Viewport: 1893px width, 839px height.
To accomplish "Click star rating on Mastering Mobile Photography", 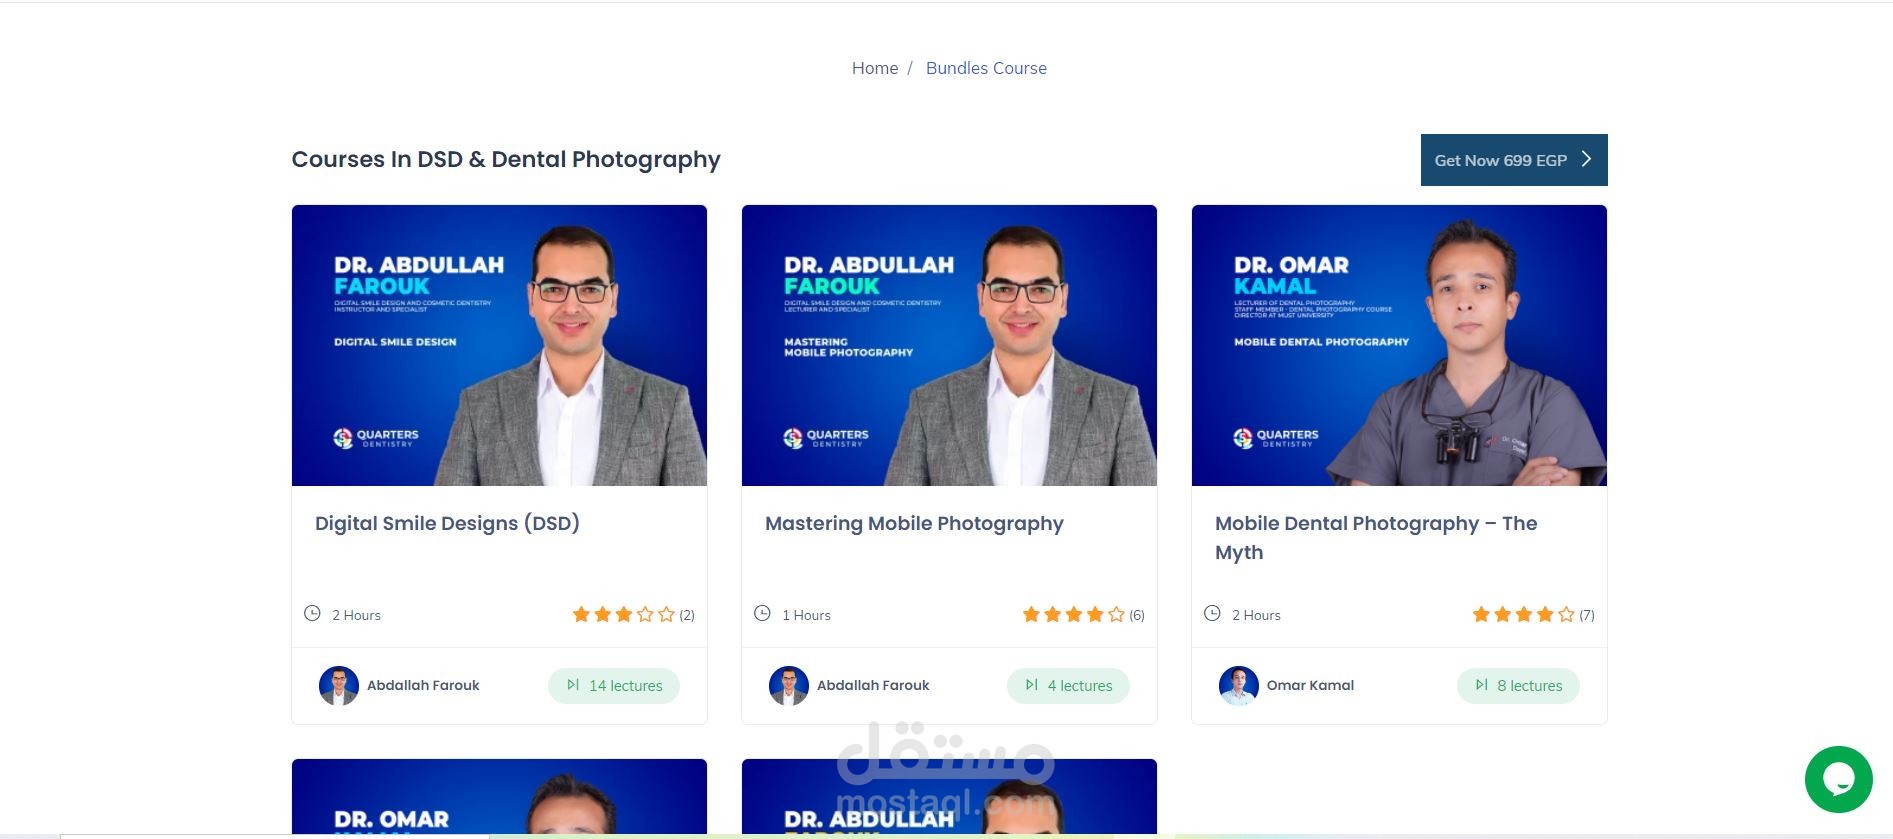I will [x=1073, y=614].
